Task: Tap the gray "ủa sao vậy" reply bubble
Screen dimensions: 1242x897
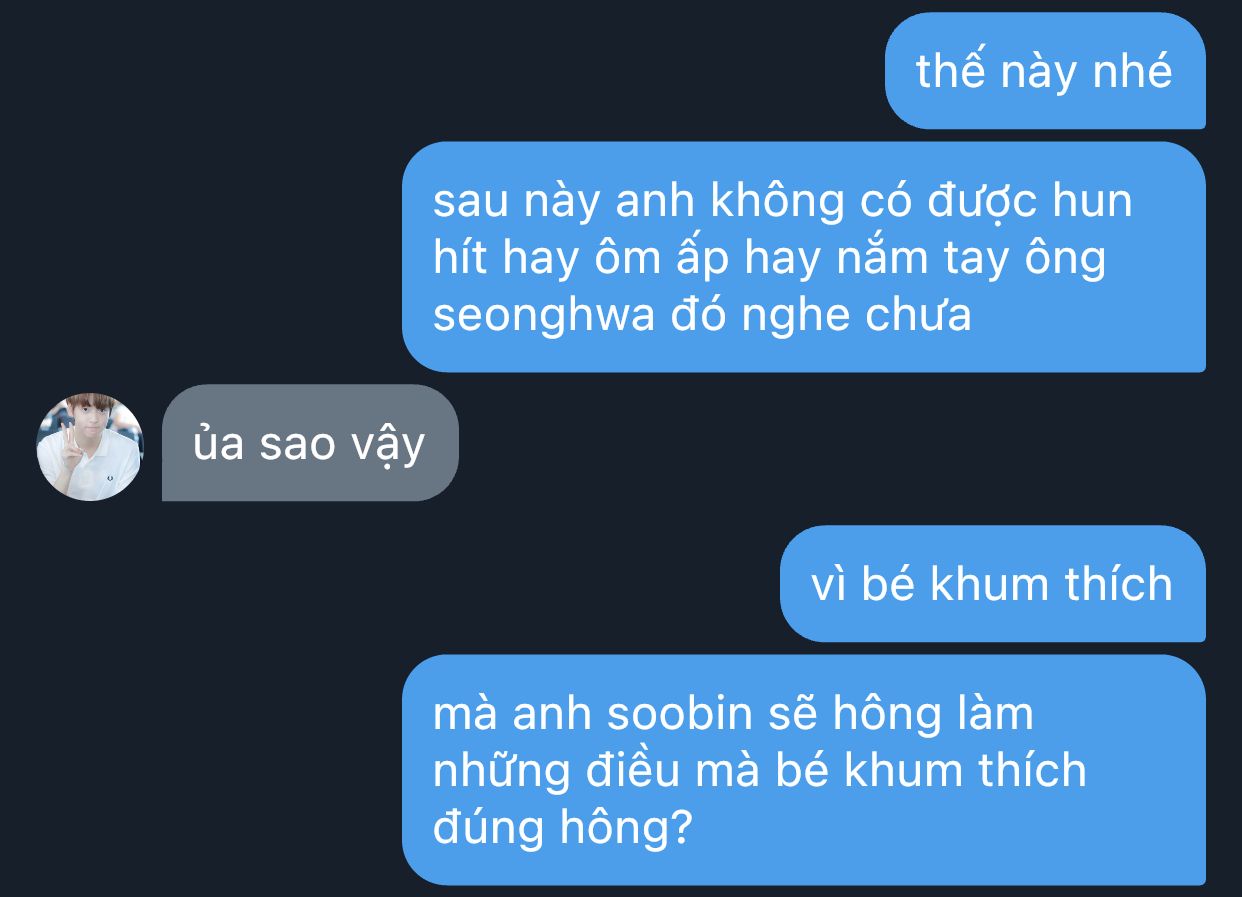Action: click(x=310, y=443)
